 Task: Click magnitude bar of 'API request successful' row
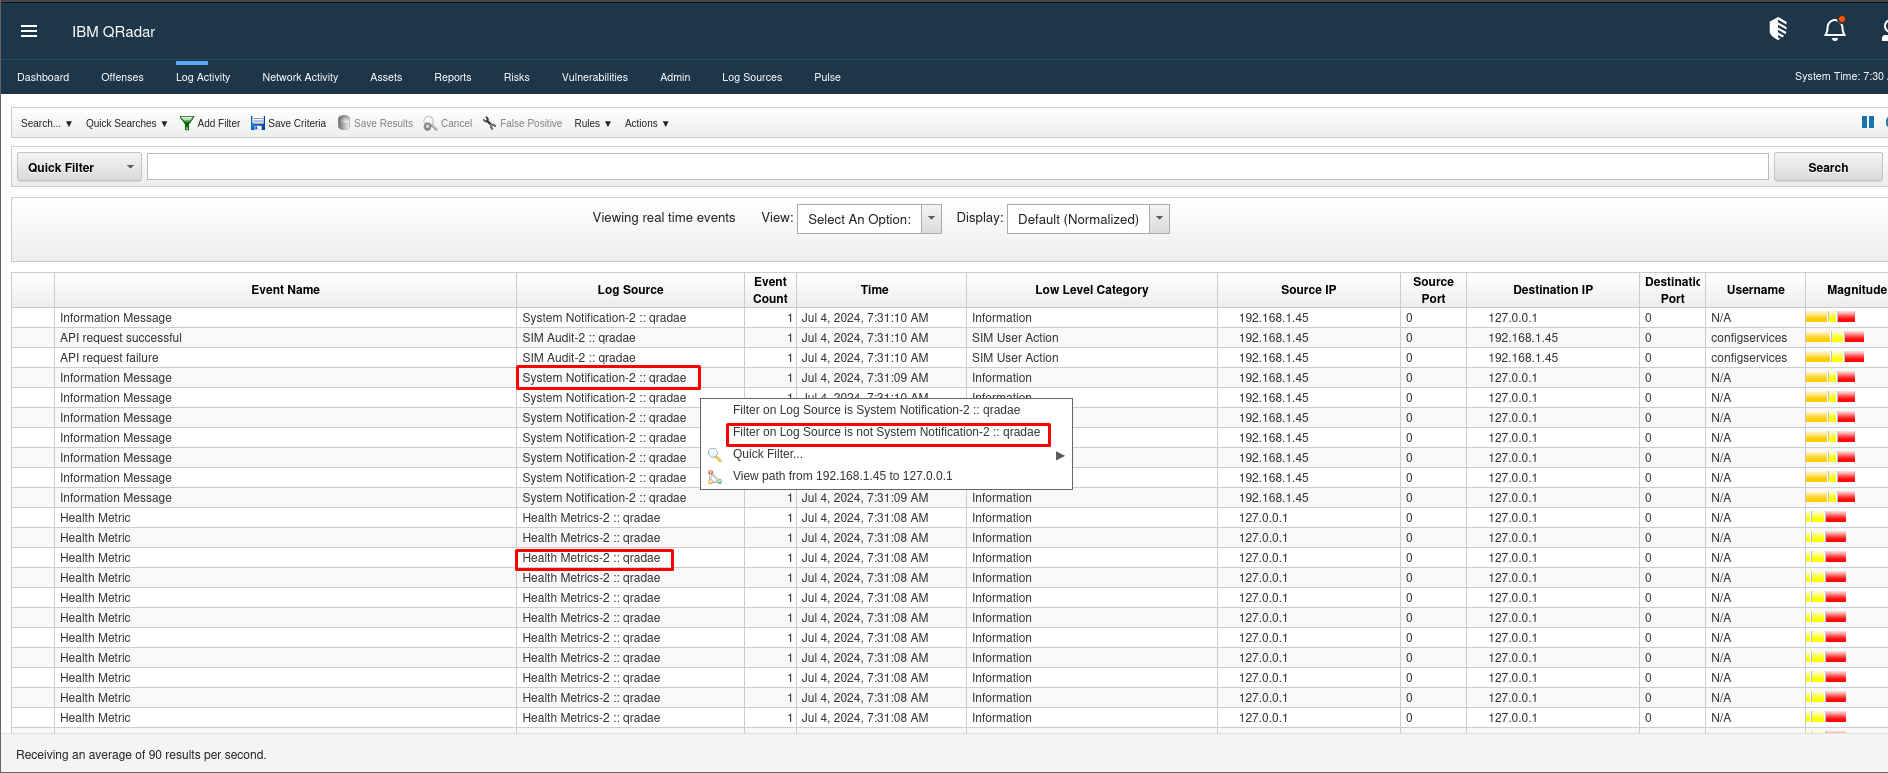1834,338
